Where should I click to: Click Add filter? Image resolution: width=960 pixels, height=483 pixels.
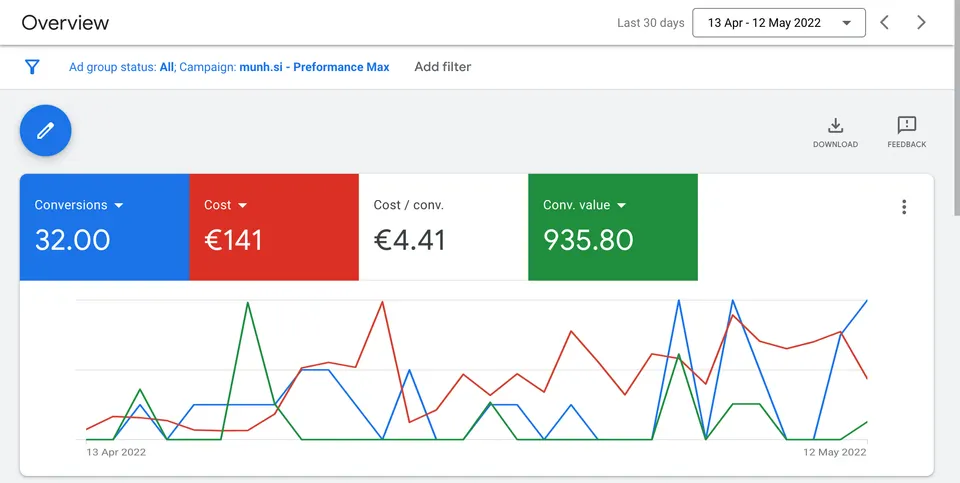pos(443,67)
